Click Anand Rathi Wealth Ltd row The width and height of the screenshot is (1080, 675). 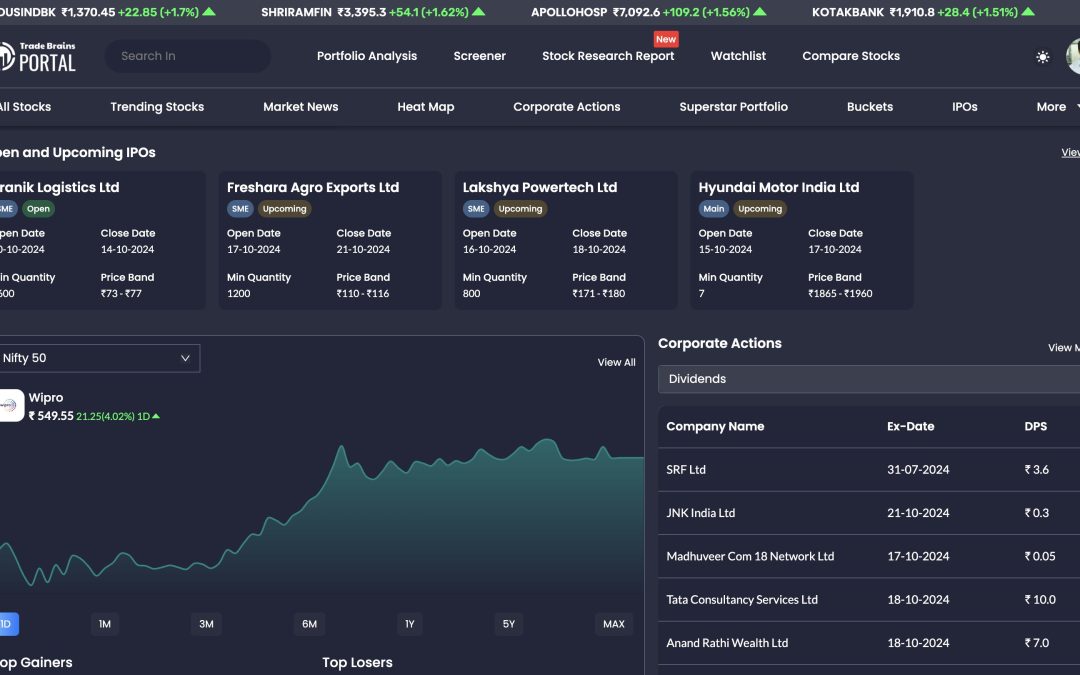pos(869,643)
